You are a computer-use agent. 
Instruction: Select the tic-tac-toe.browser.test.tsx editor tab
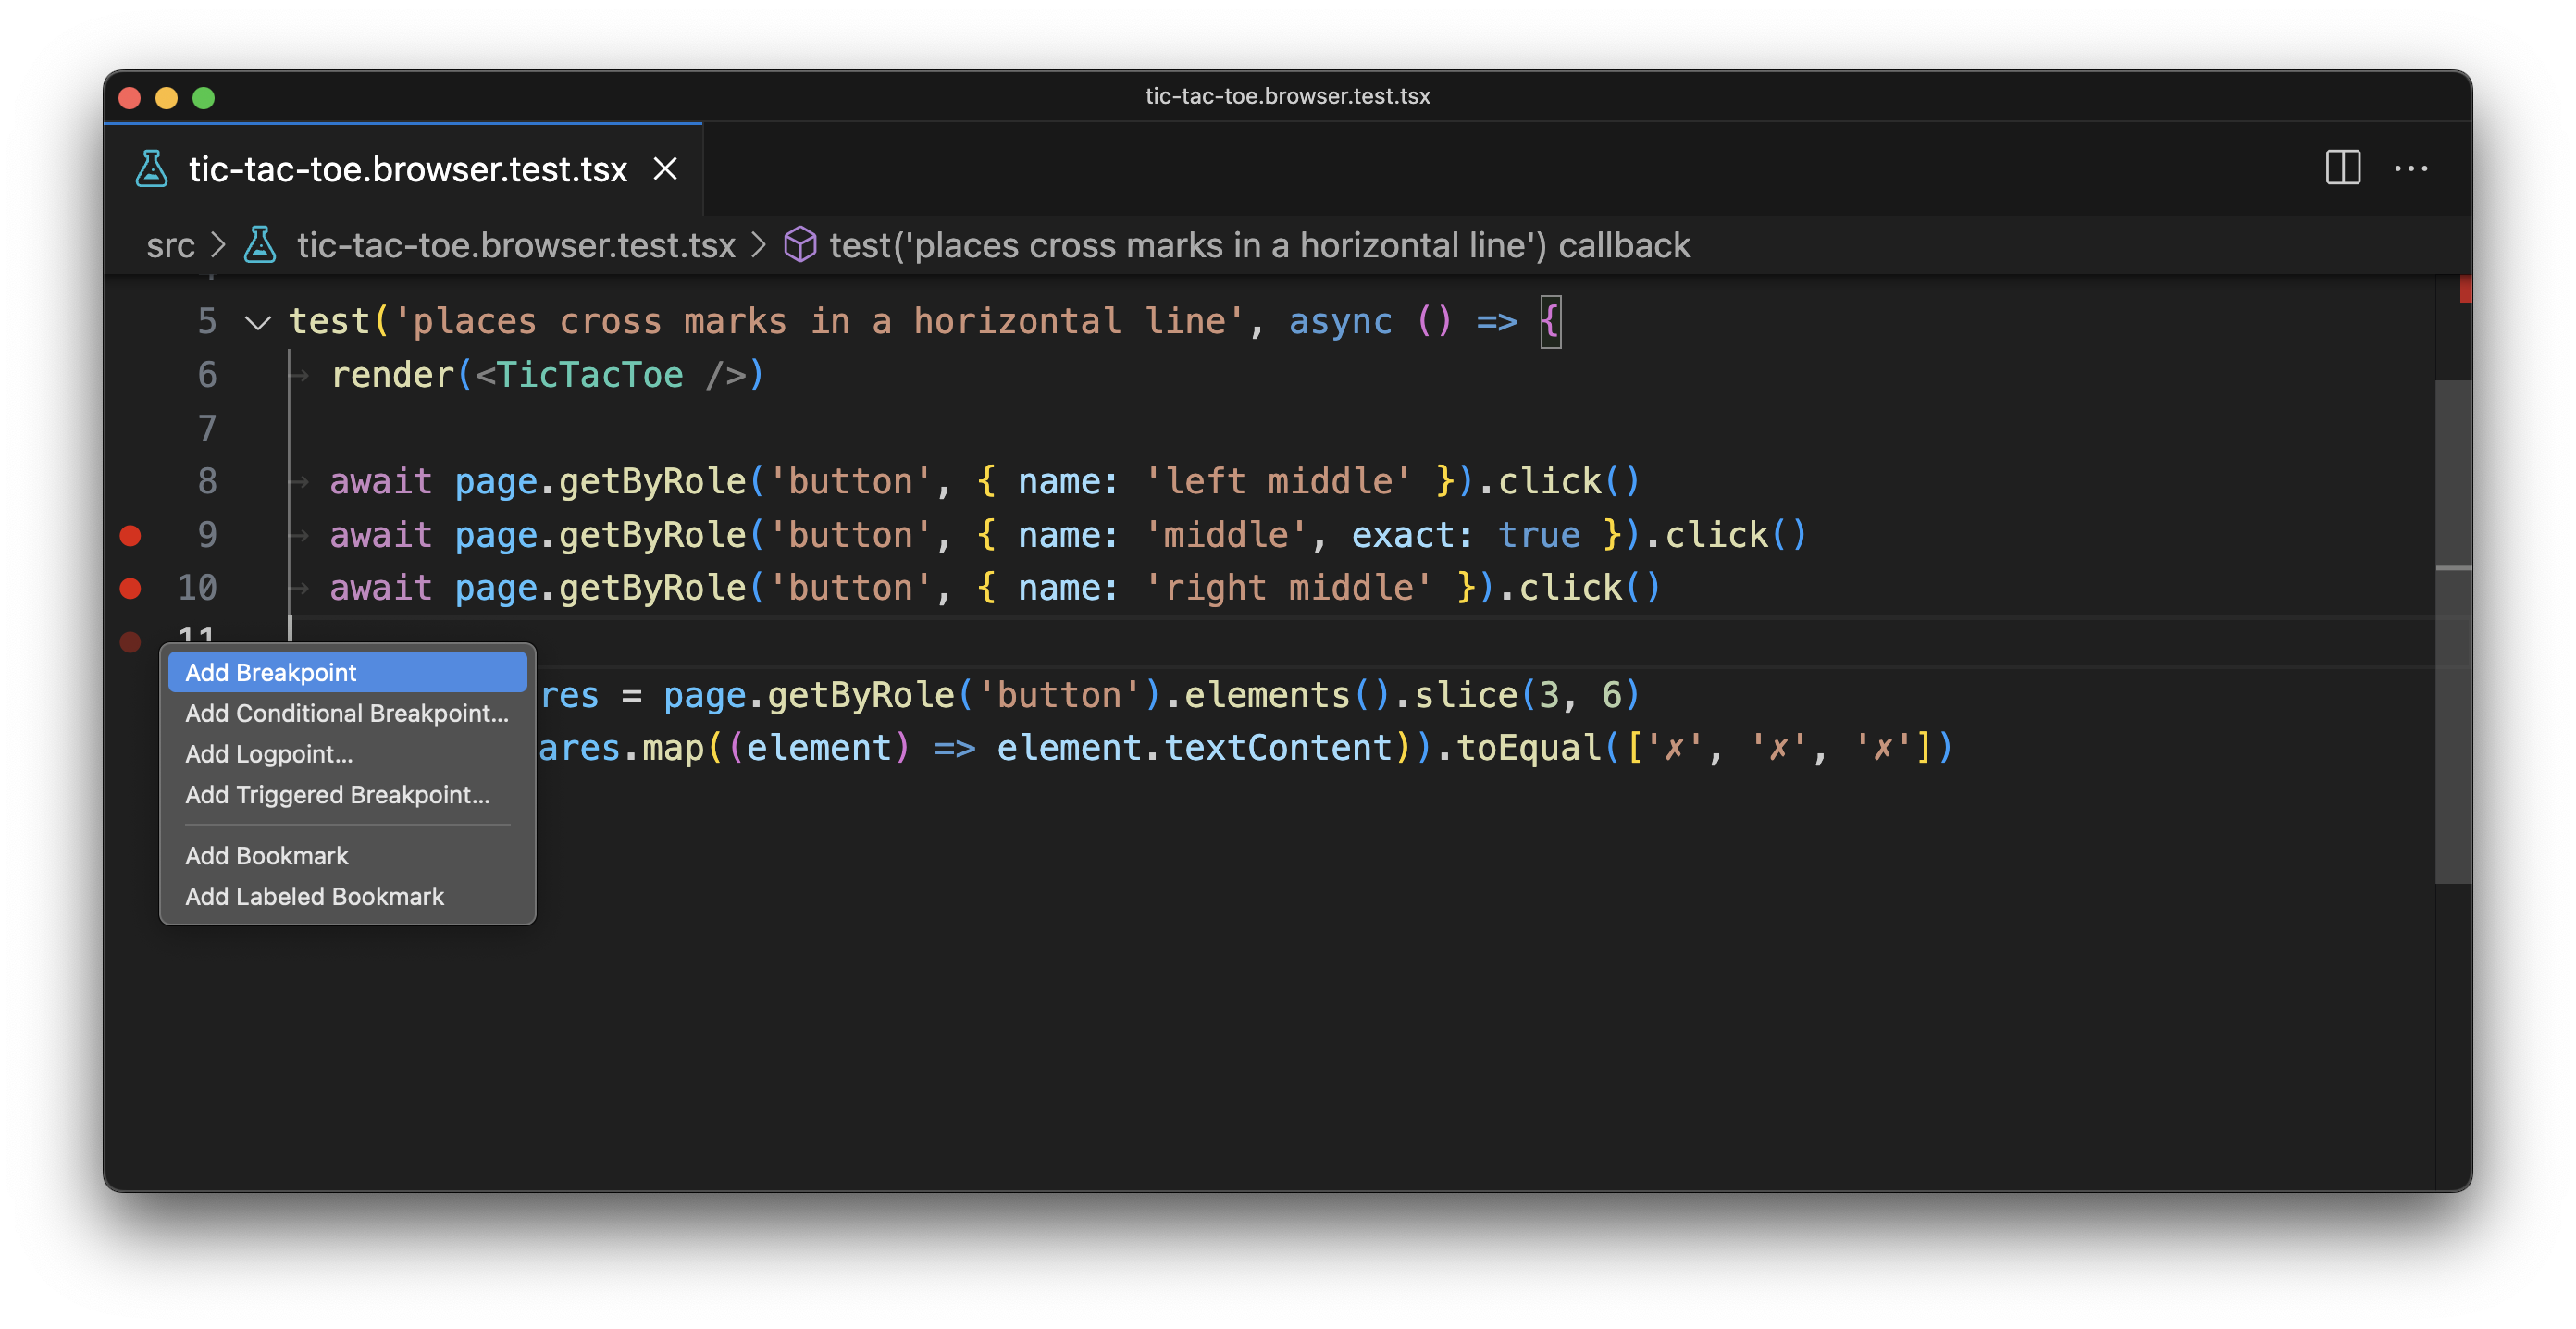[404, 169]
